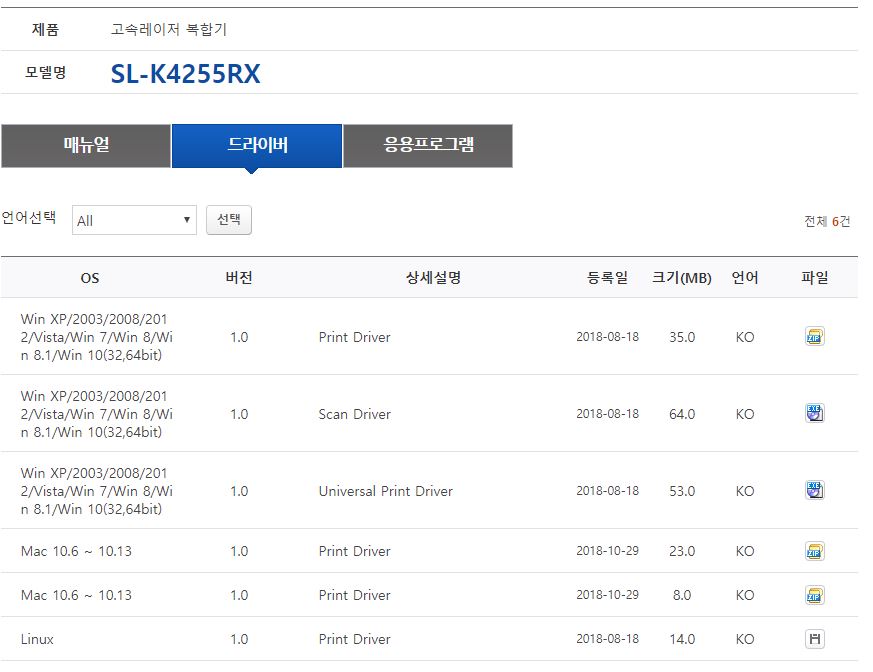Click the SL-K4255RX model name

pyautogui.click(x=185, y=73)
